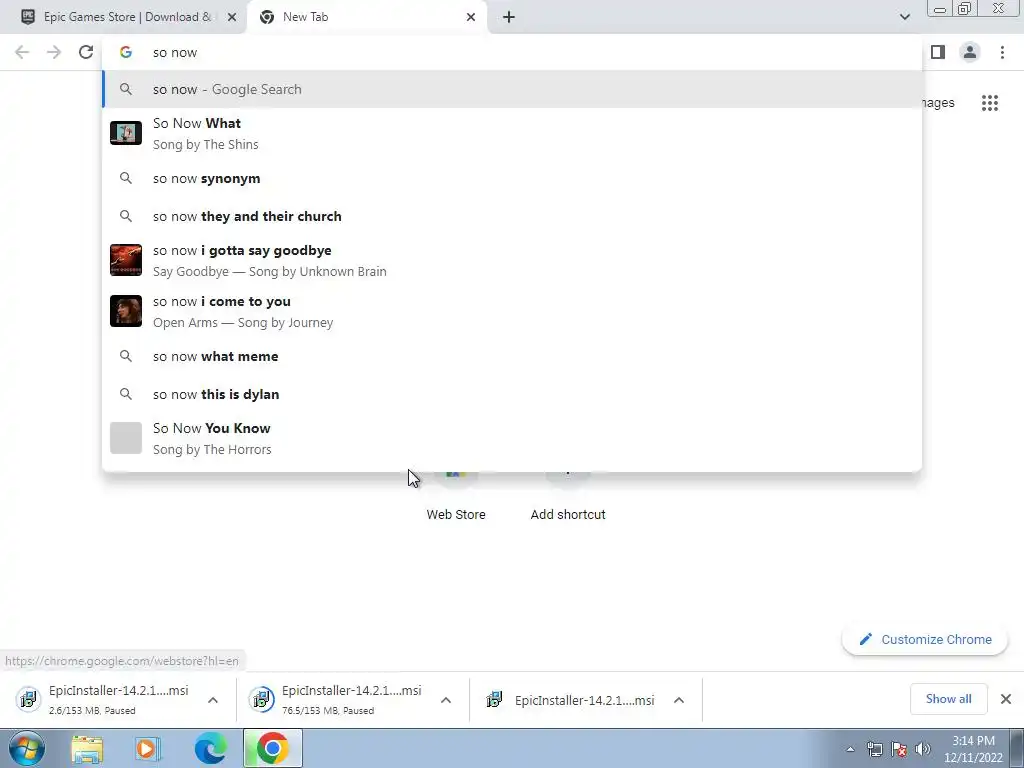Click search icon beside 'so now what meme'
Image resolution: width=1024 pixels, height=768 pixels.
(125, 357)
